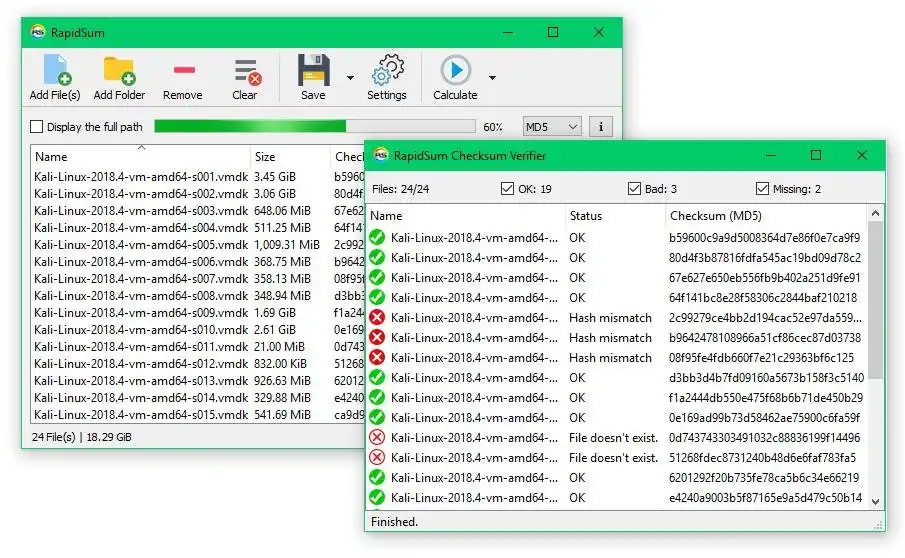Sort by the Status column header
The height and width of the screenshot is (558, 905).
click(585, 216)
